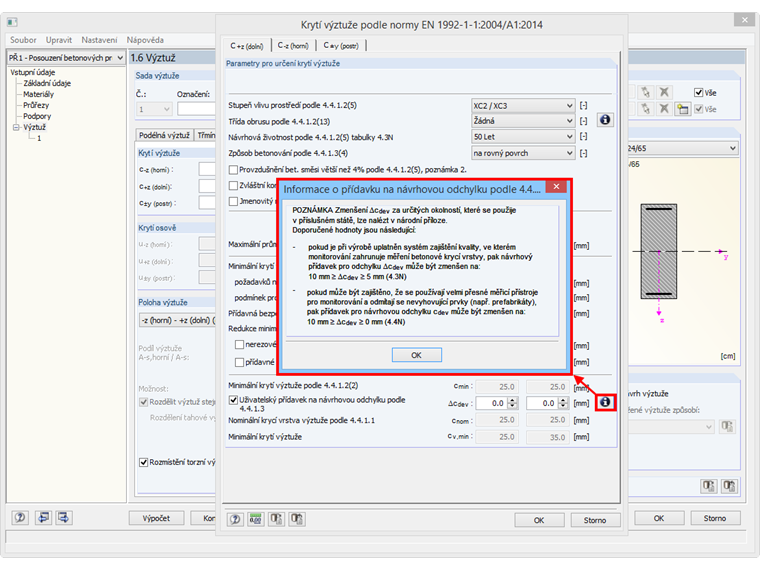Enable Provzdušnění bet. směsi checkbox
760x570 pixels.
[233, 170]
